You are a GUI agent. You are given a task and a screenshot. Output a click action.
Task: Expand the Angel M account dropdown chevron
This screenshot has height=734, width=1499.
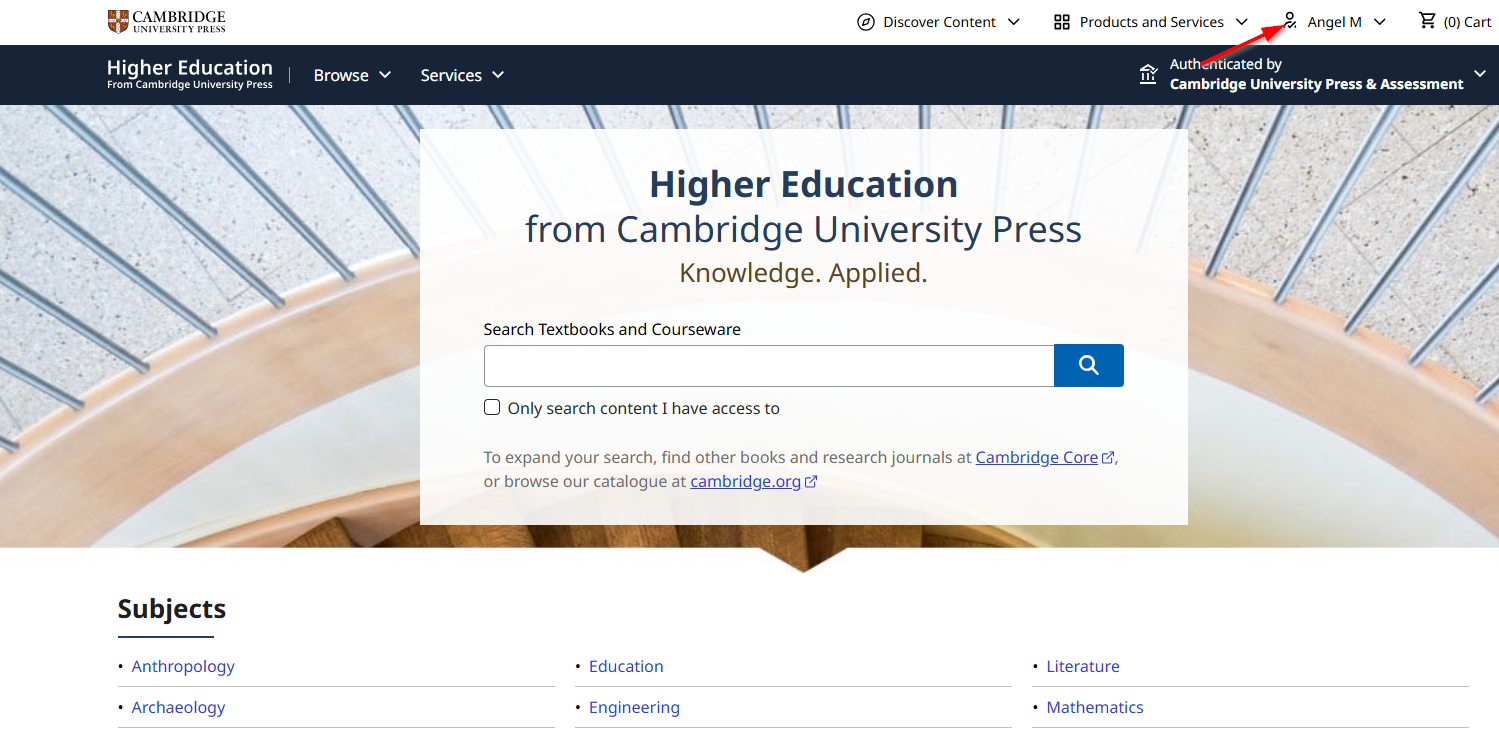[x=1380, y=22]
